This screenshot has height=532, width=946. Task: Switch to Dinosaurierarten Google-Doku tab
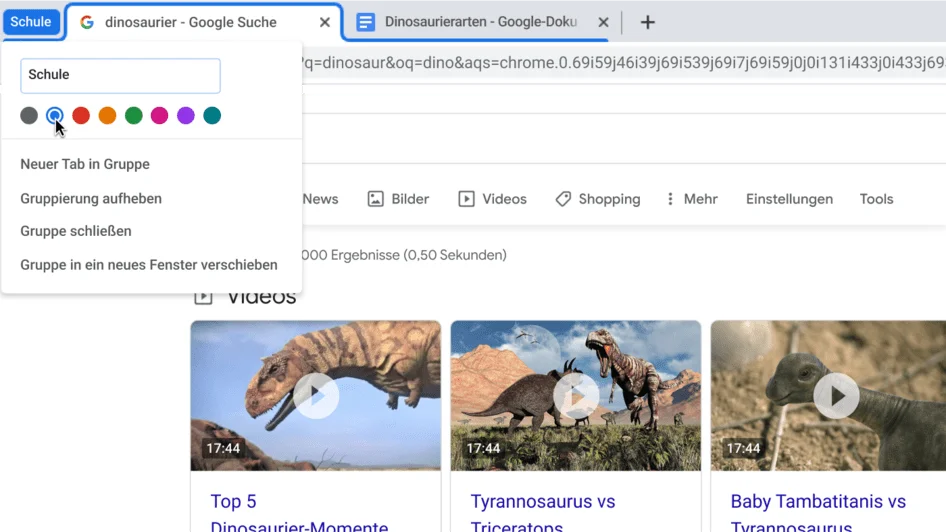pos(481,22)
